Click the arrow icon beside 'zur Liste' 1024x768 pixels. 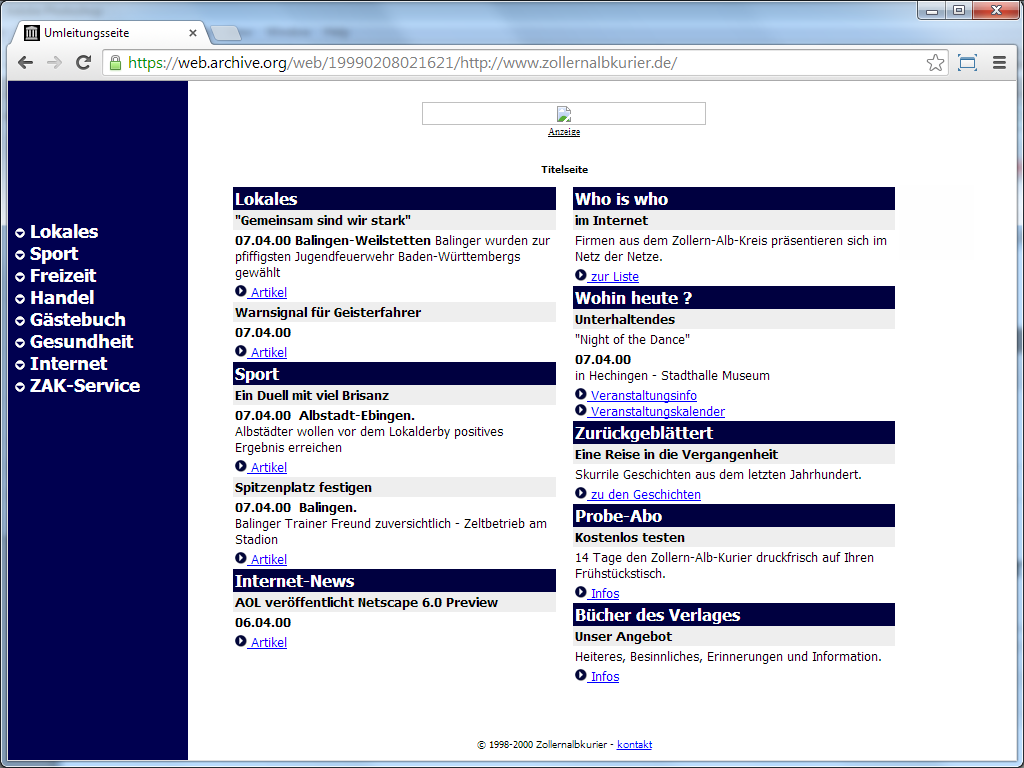[x=581, y=276]
